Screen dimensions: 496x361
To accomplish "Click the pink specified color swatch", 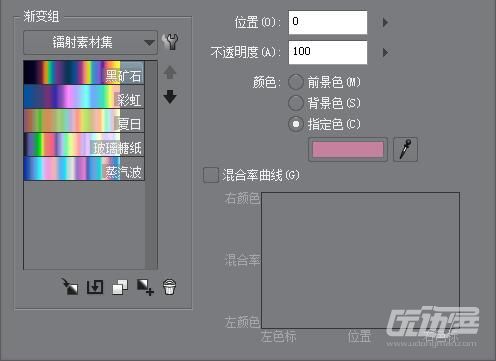I will 348,149.
